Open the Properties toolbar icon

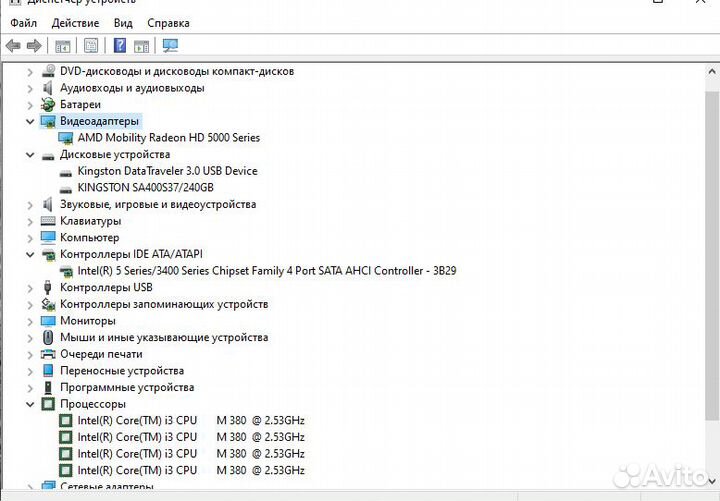(91, 45)
